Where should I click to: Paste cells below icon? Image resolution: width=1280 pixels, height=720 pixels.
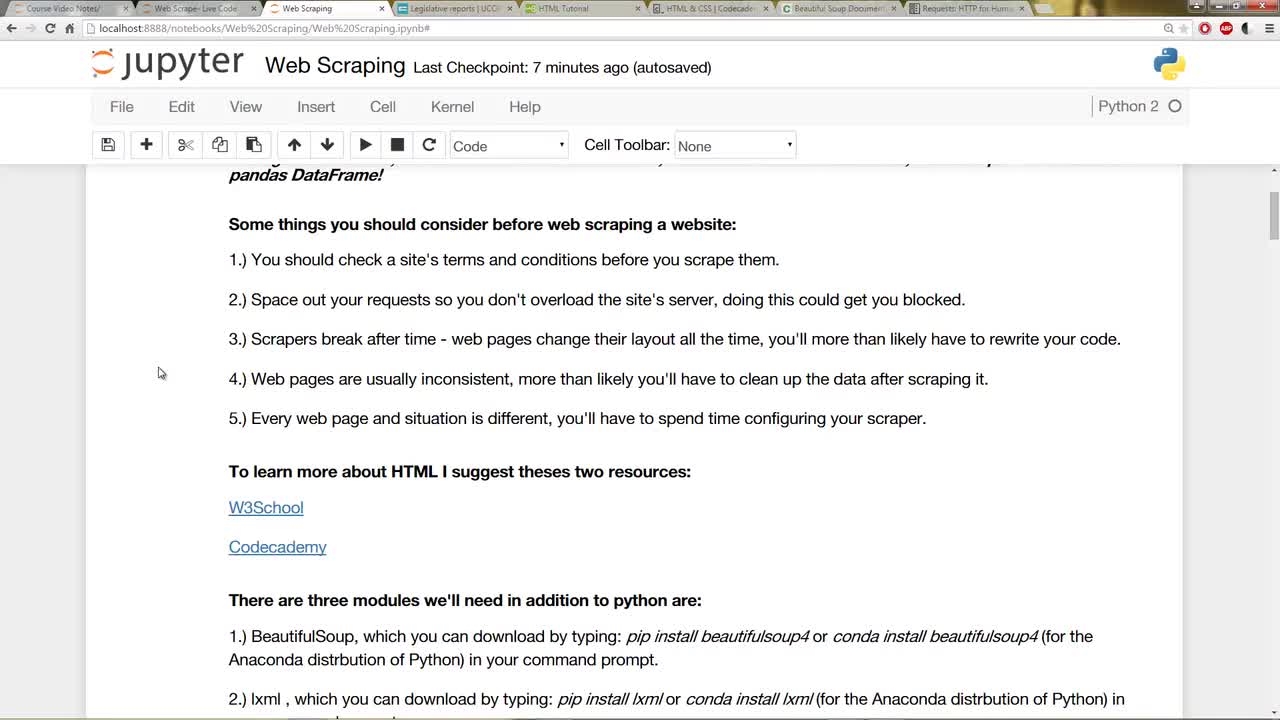[254, 145]
